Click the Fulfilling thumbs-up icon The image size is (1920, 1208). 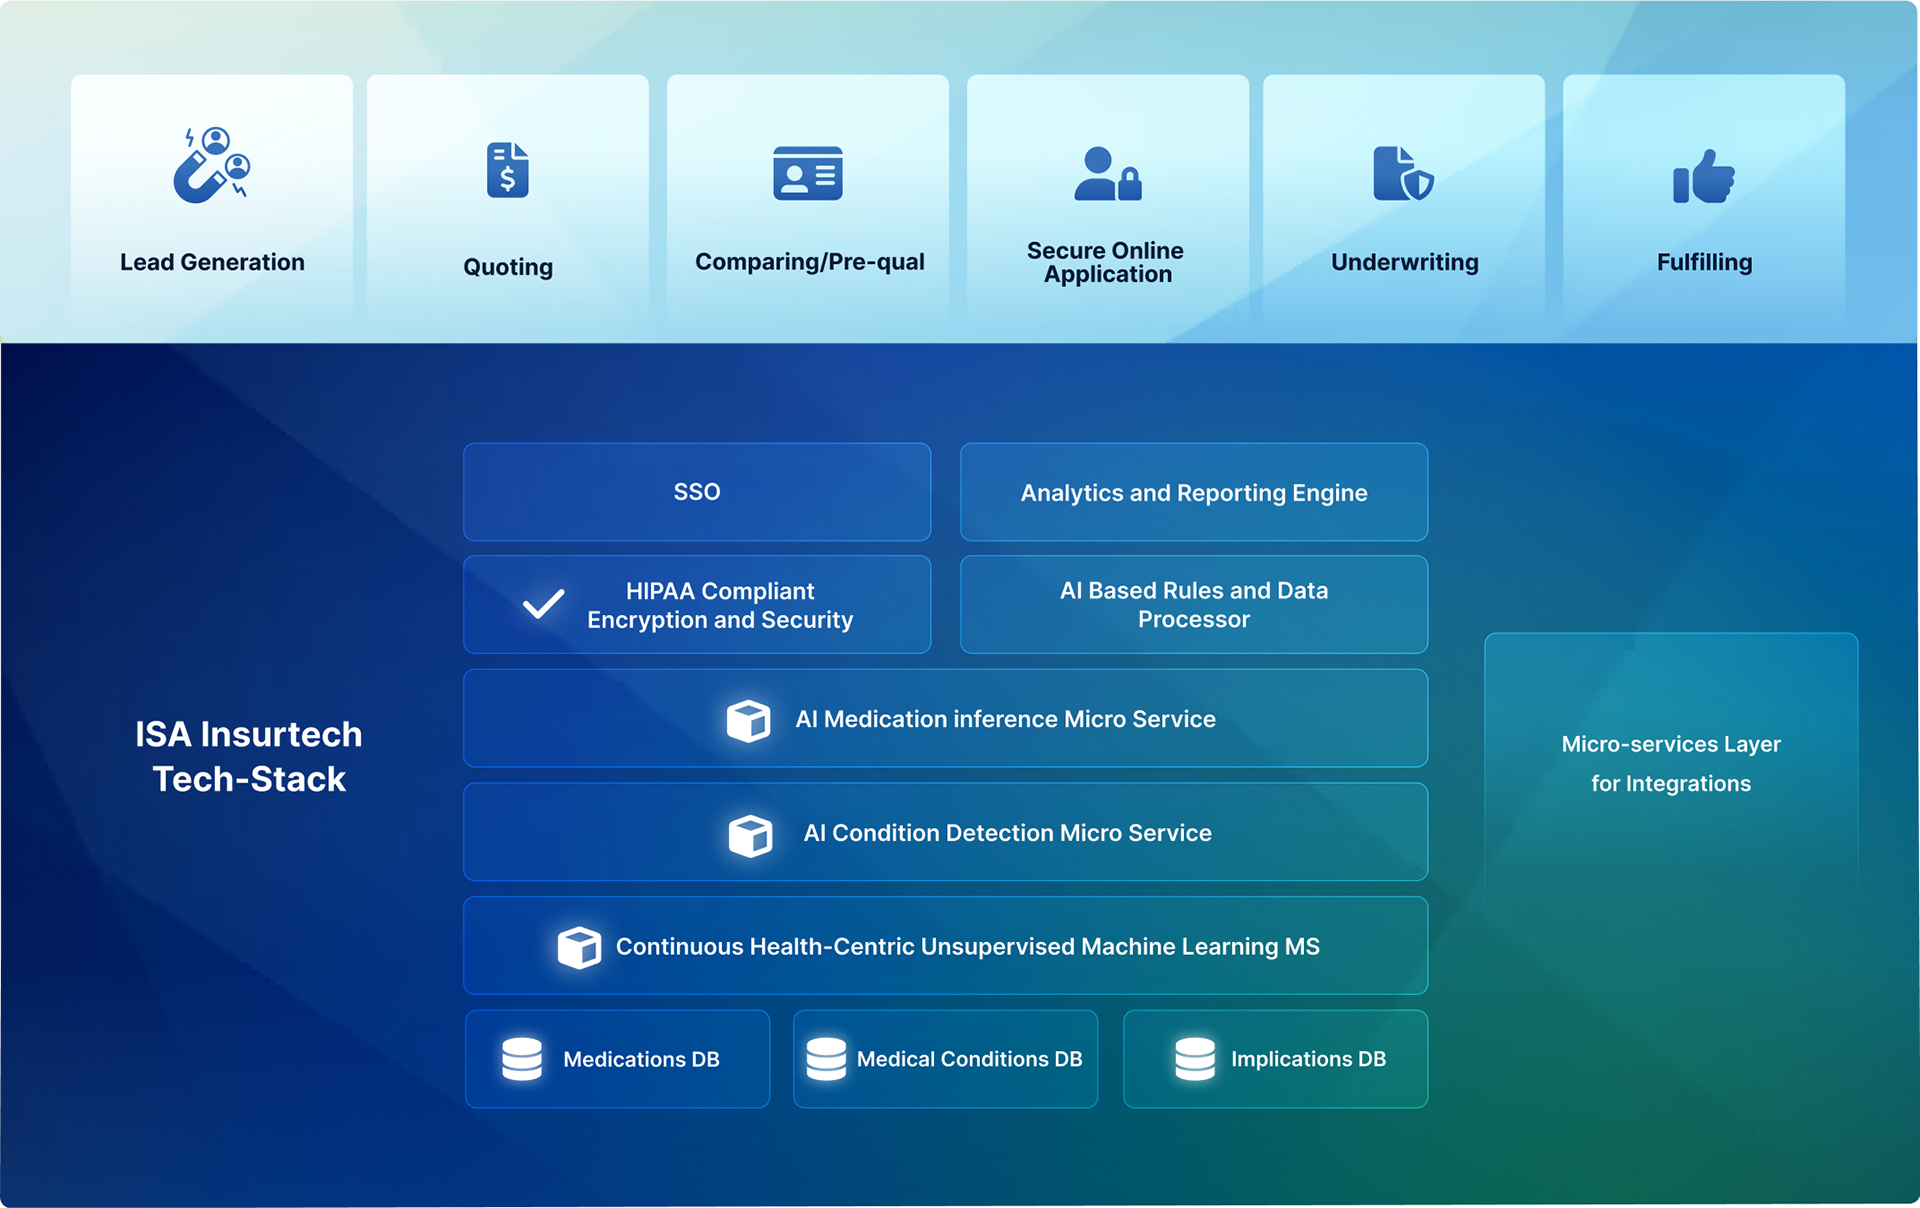click(1704, 177)
